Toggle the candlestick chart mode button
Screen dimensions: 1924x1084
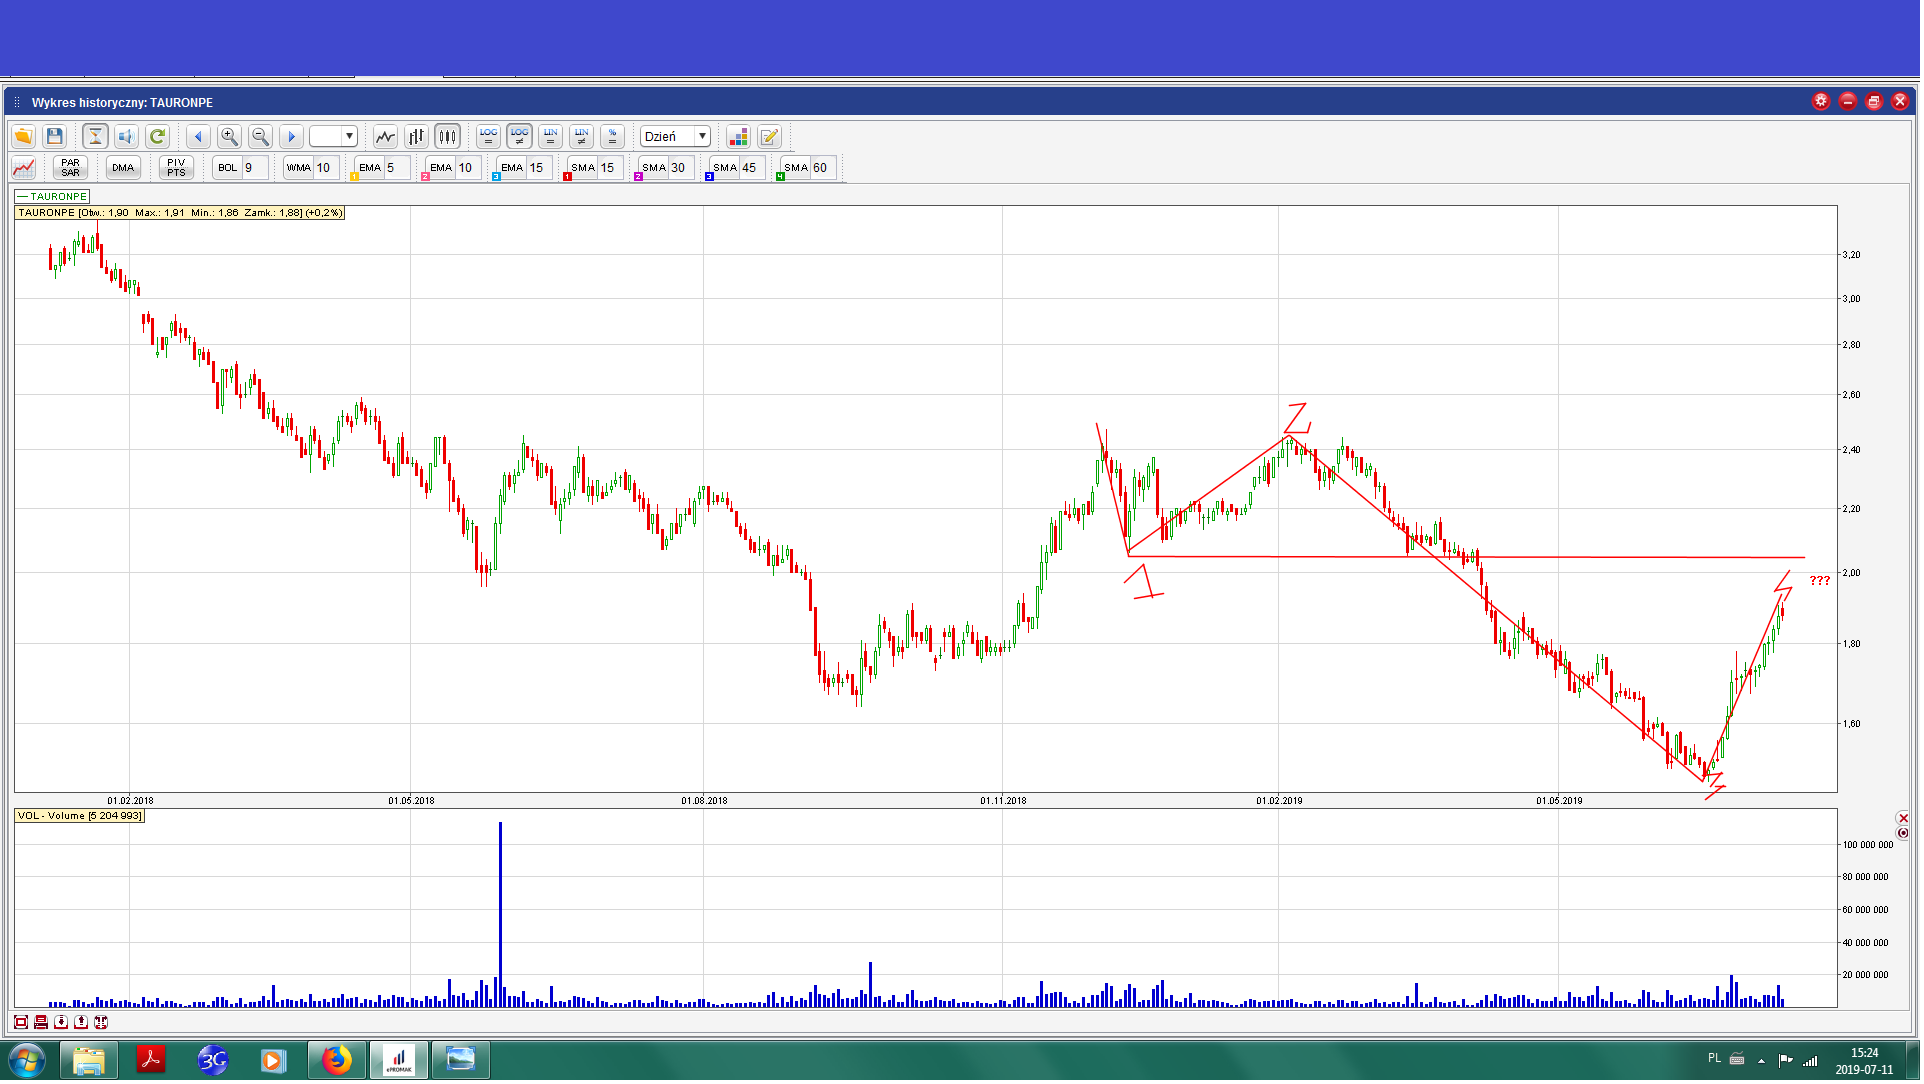447,137
